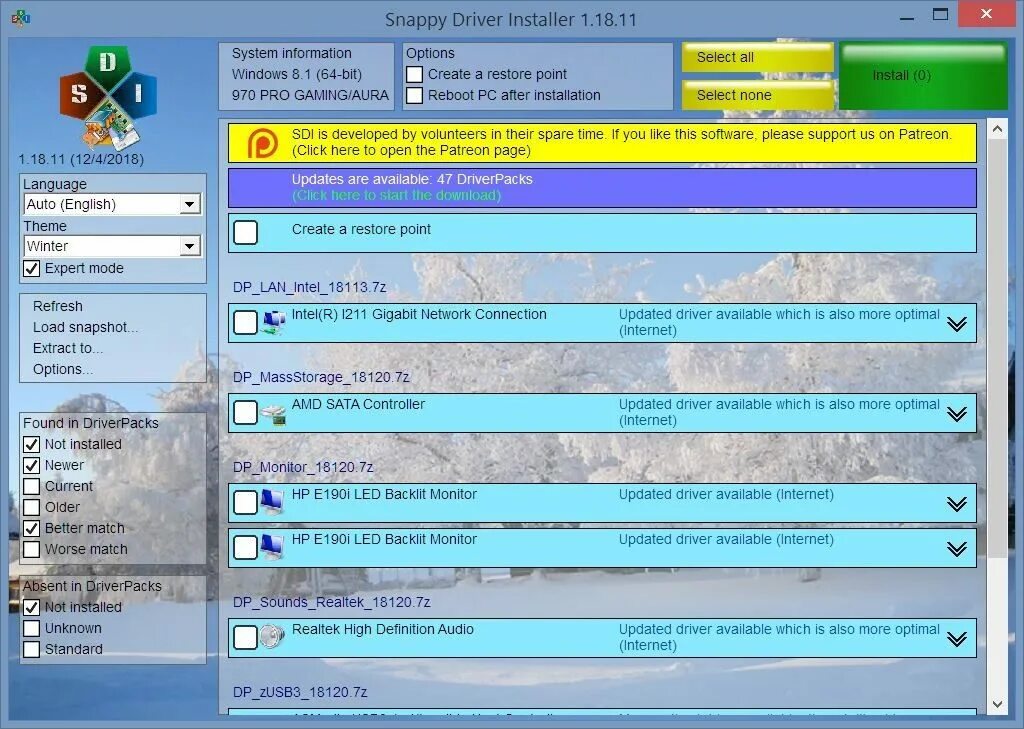Click the DP_Monitor_18120.7z pack label
Screen dimensions: 1024x729
coord(303,468)
